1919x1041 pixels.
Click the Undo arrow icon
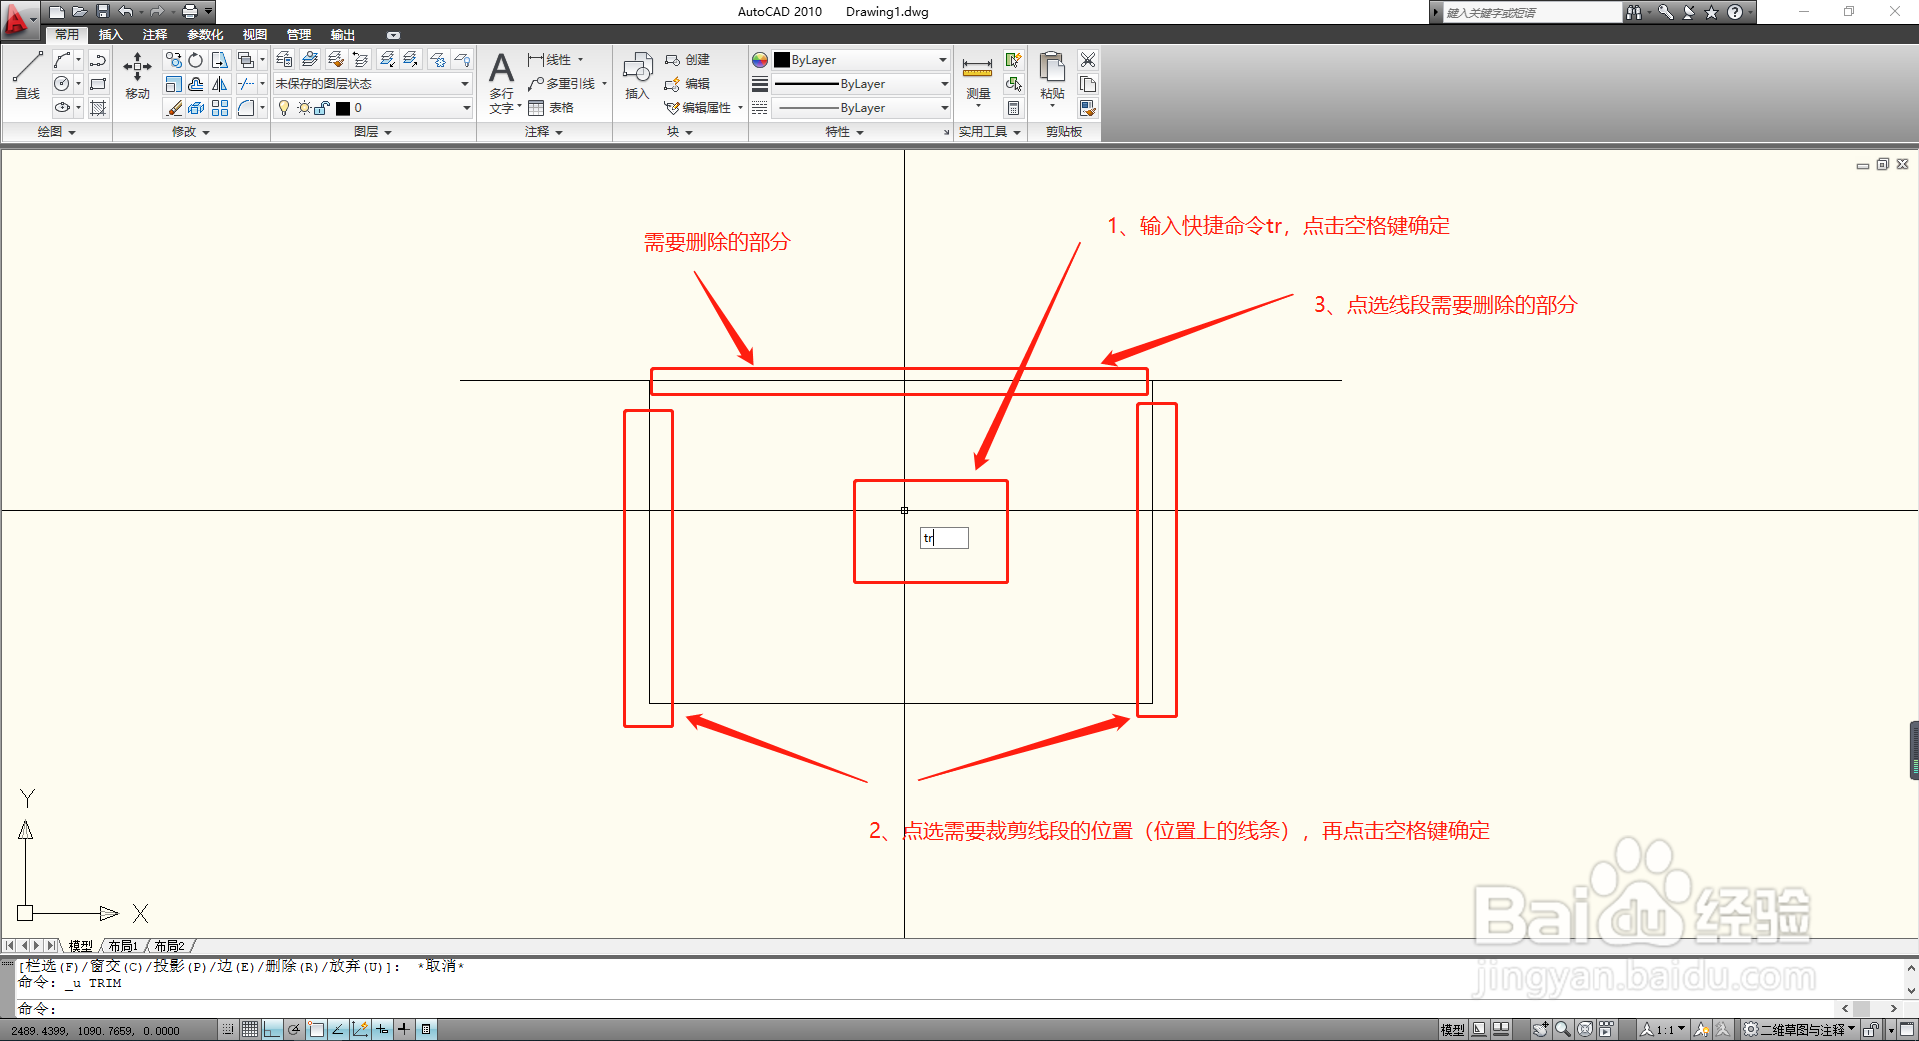pyautogui.click(x=125, y=12)
